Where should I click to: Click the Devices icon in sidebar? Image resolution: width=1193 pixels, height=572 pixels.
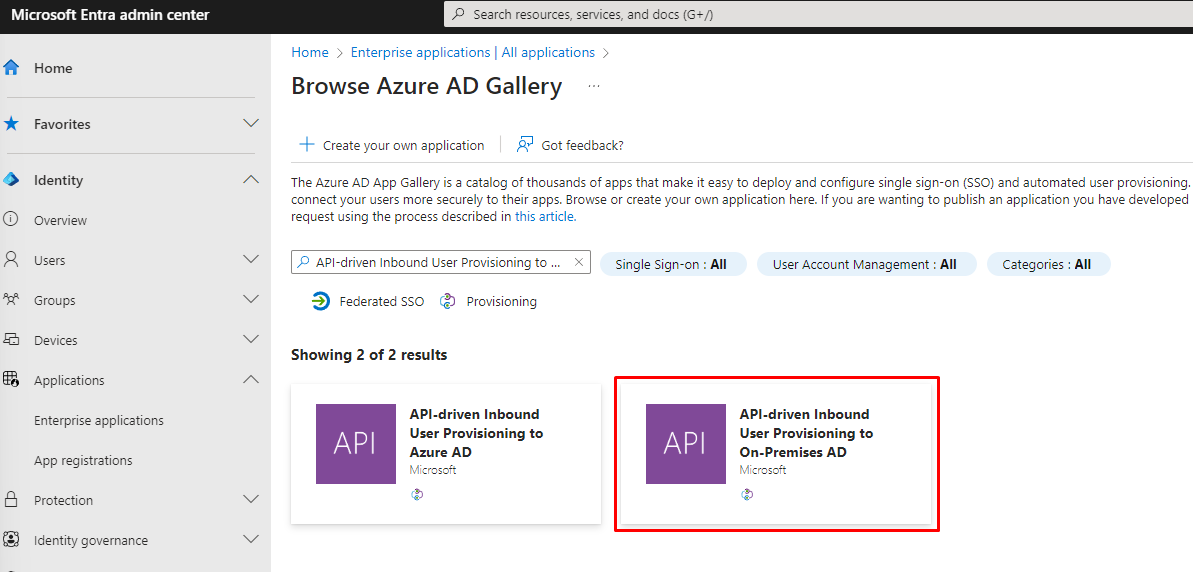[x=12, y=340]
